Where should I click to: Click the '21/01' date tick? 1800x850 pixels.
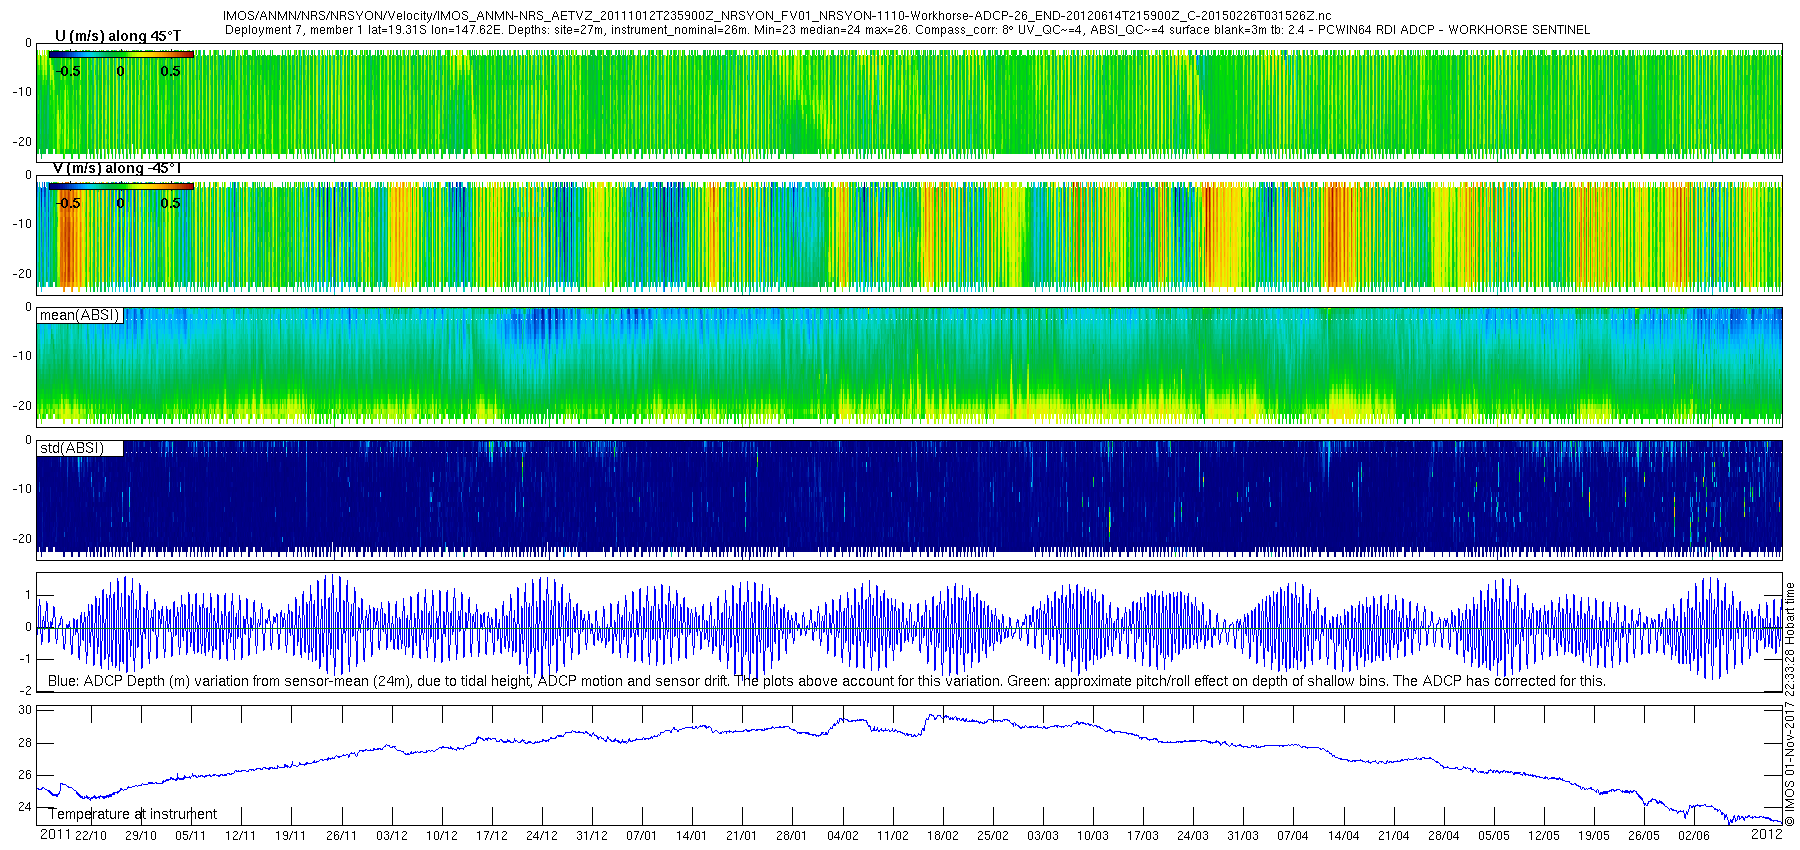coord(742,836)
